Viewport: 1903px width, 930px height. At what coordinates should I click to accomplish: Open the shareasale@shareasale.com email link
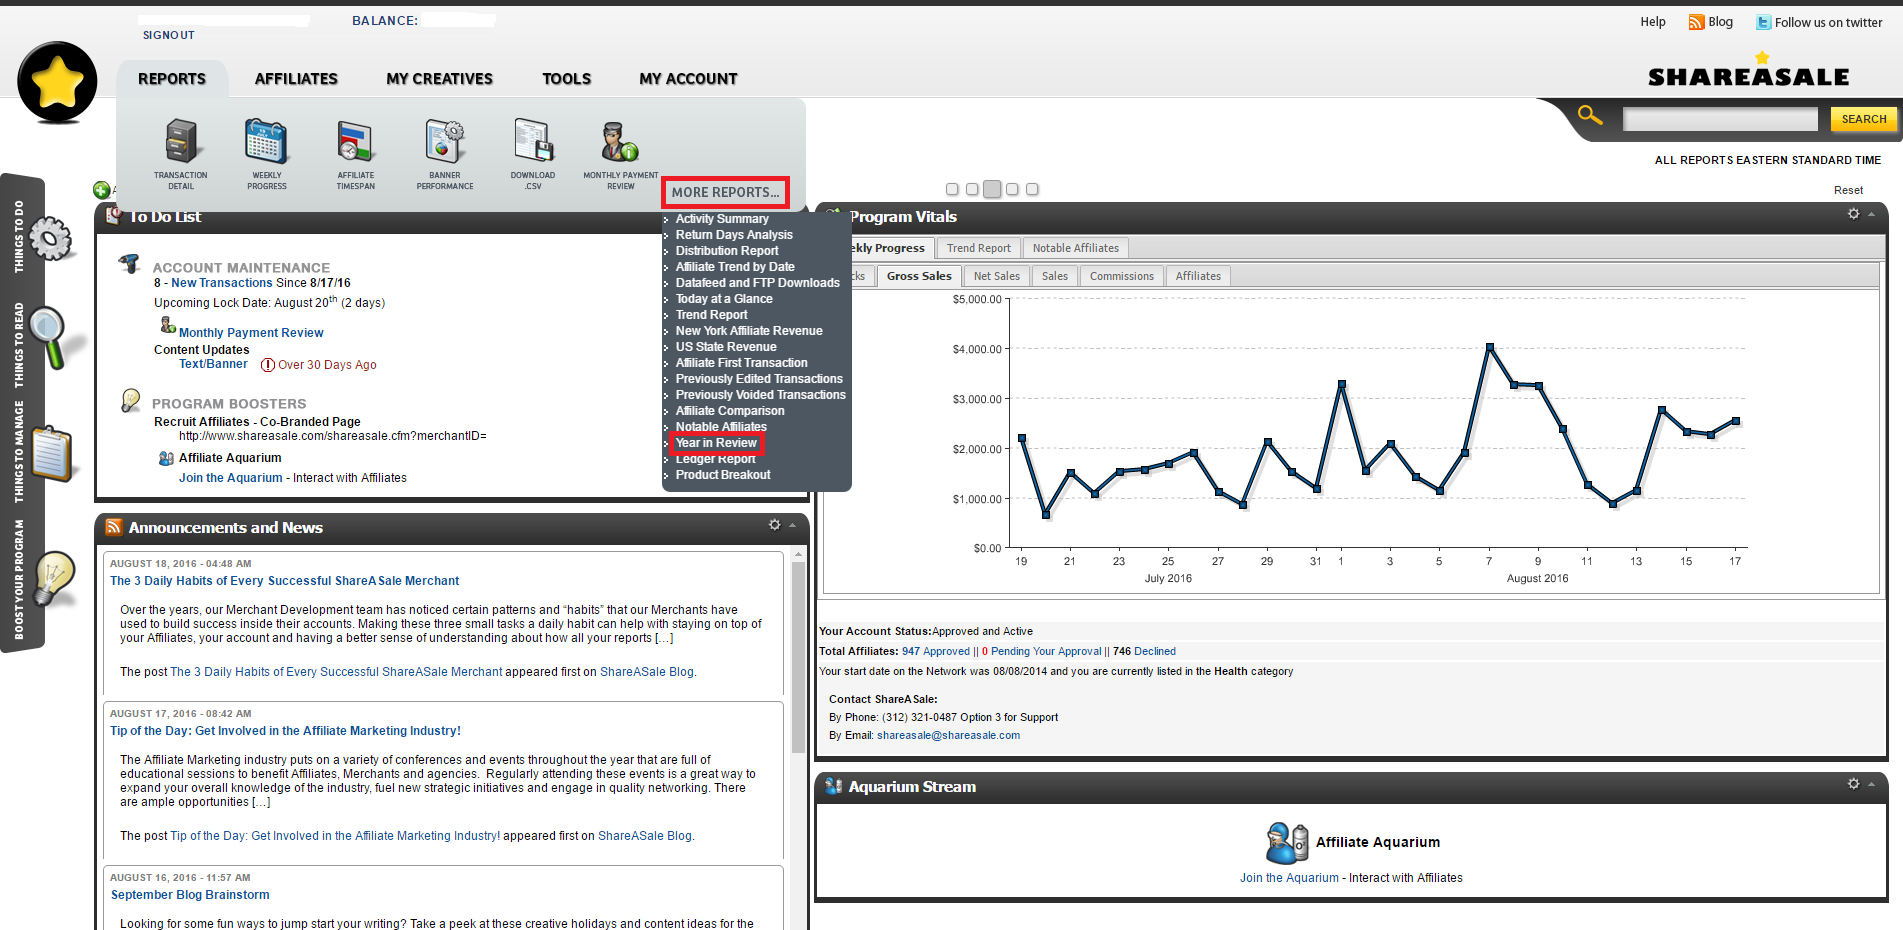948,735
